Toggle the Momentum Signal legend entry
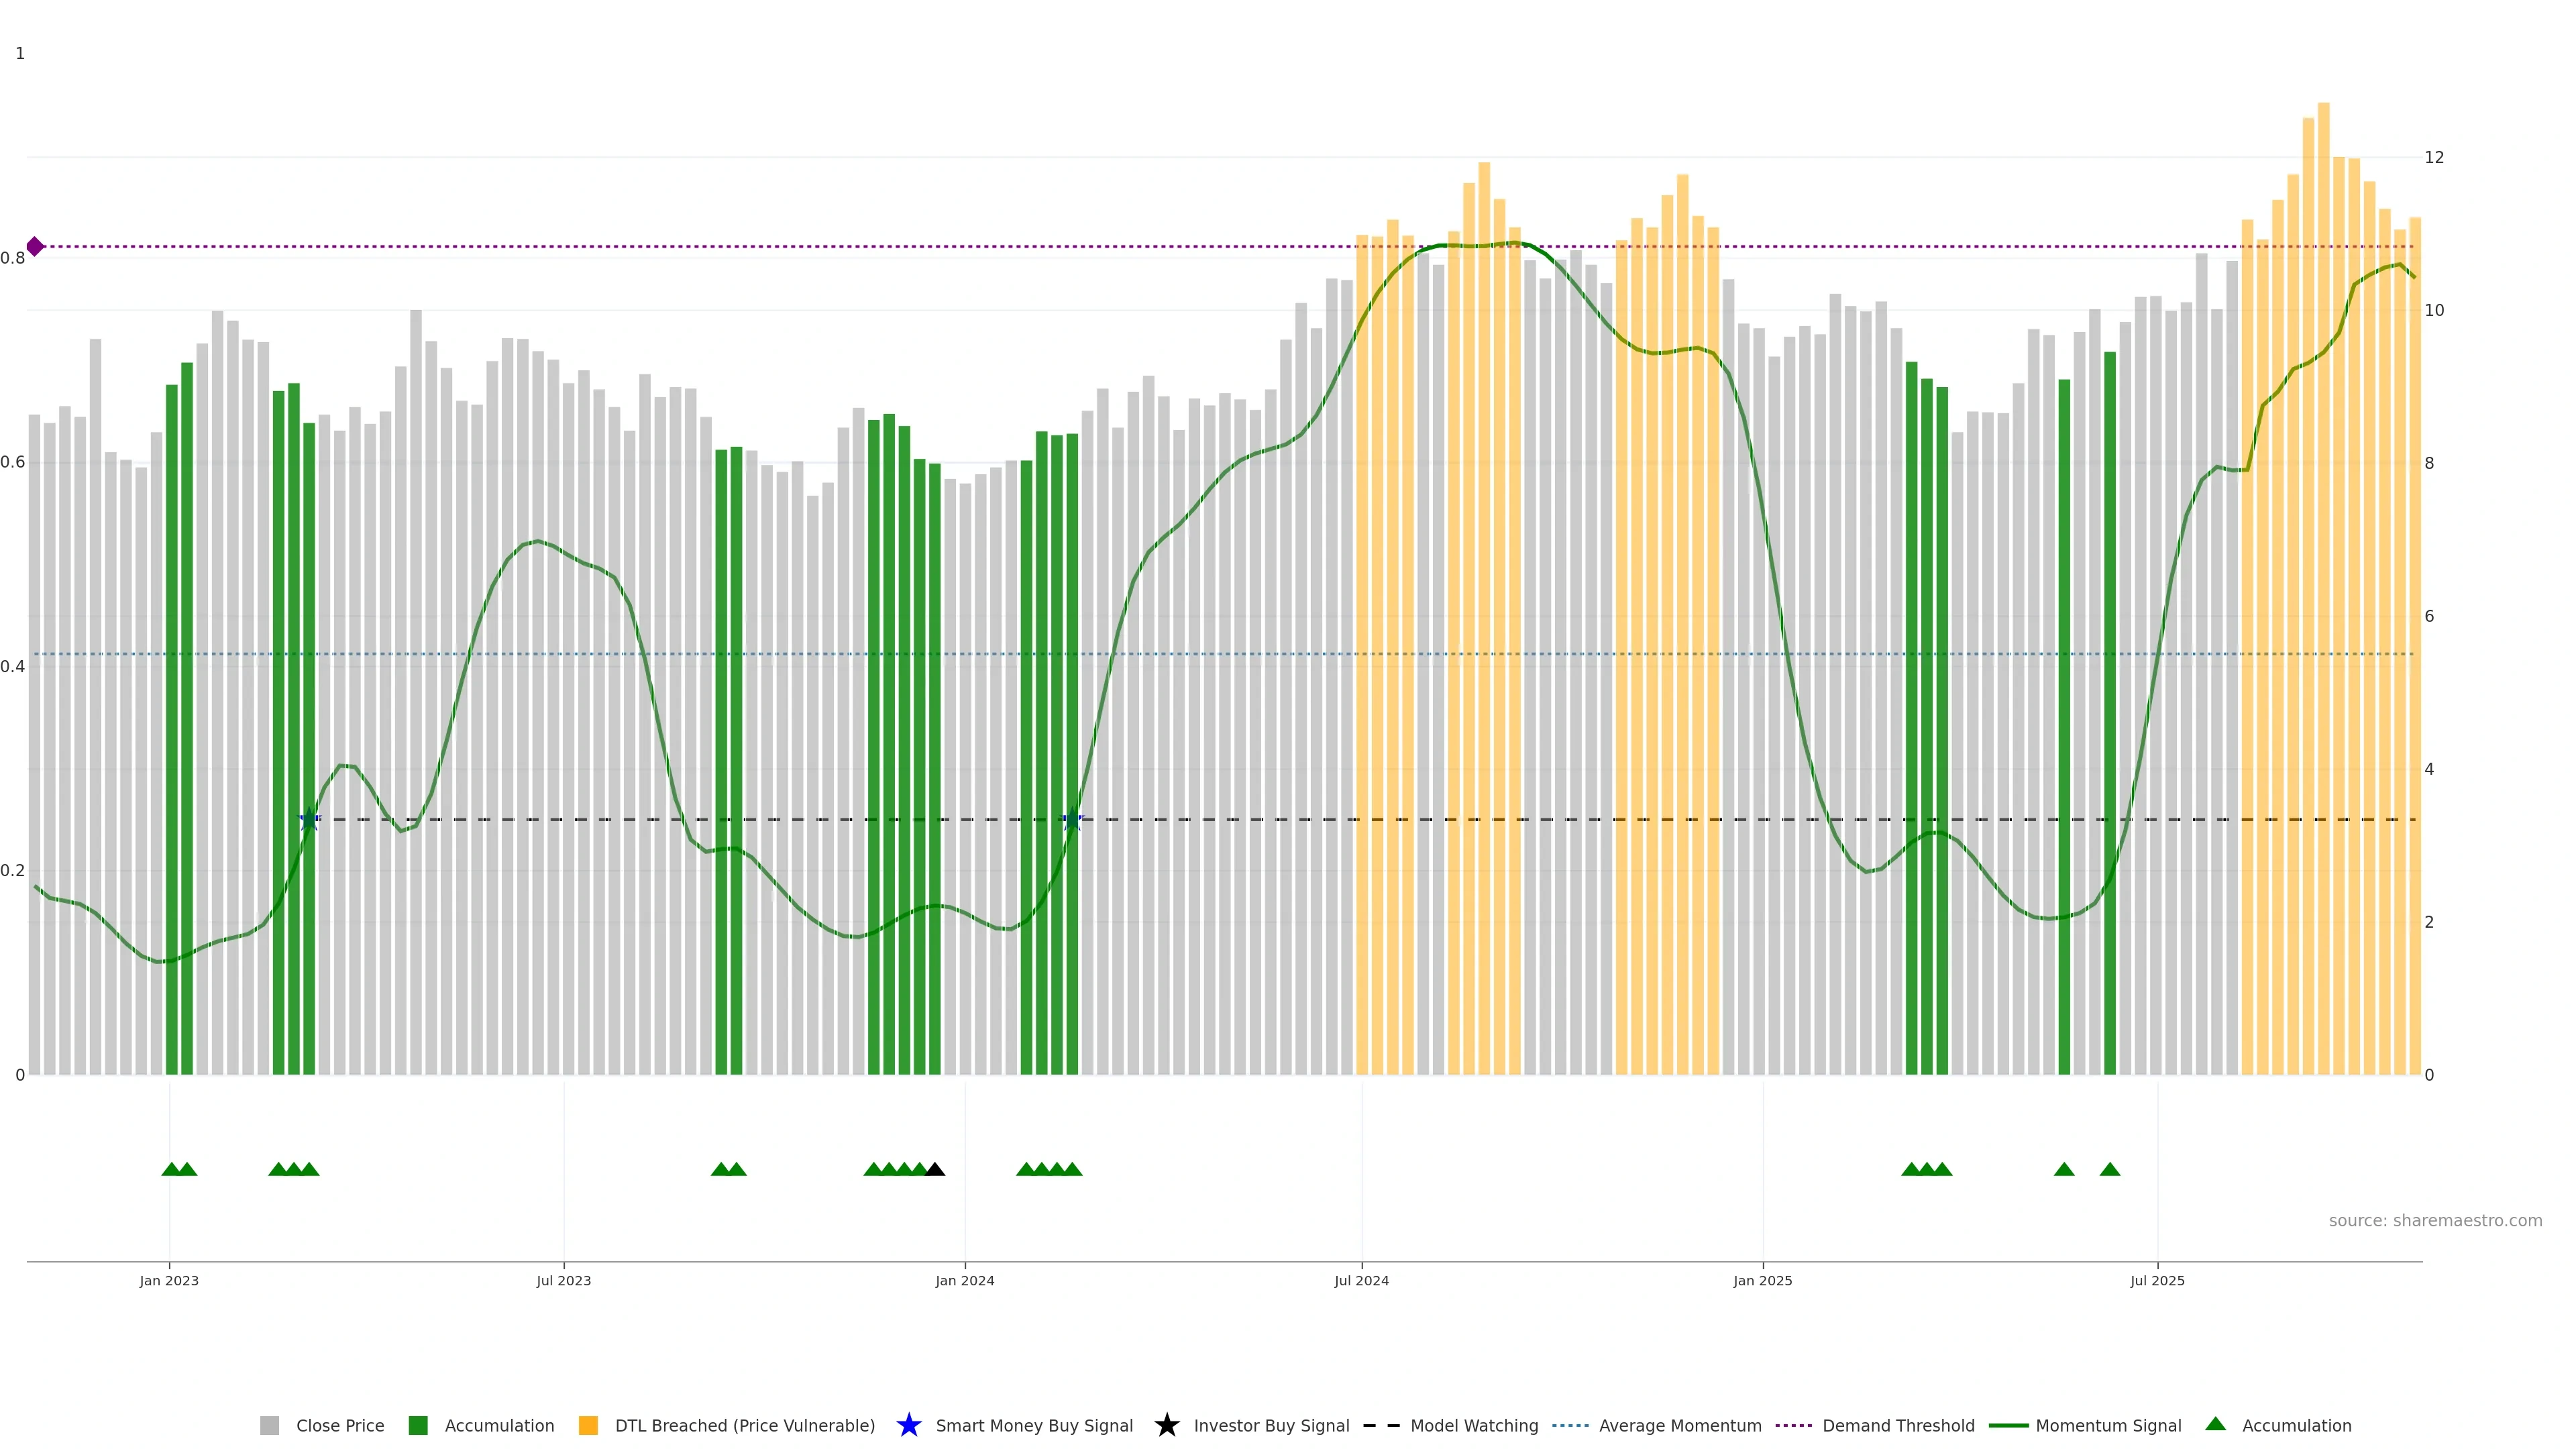This screenshot has height=1449, width=2576. pyautogui.click(x=2108, y=1426)
